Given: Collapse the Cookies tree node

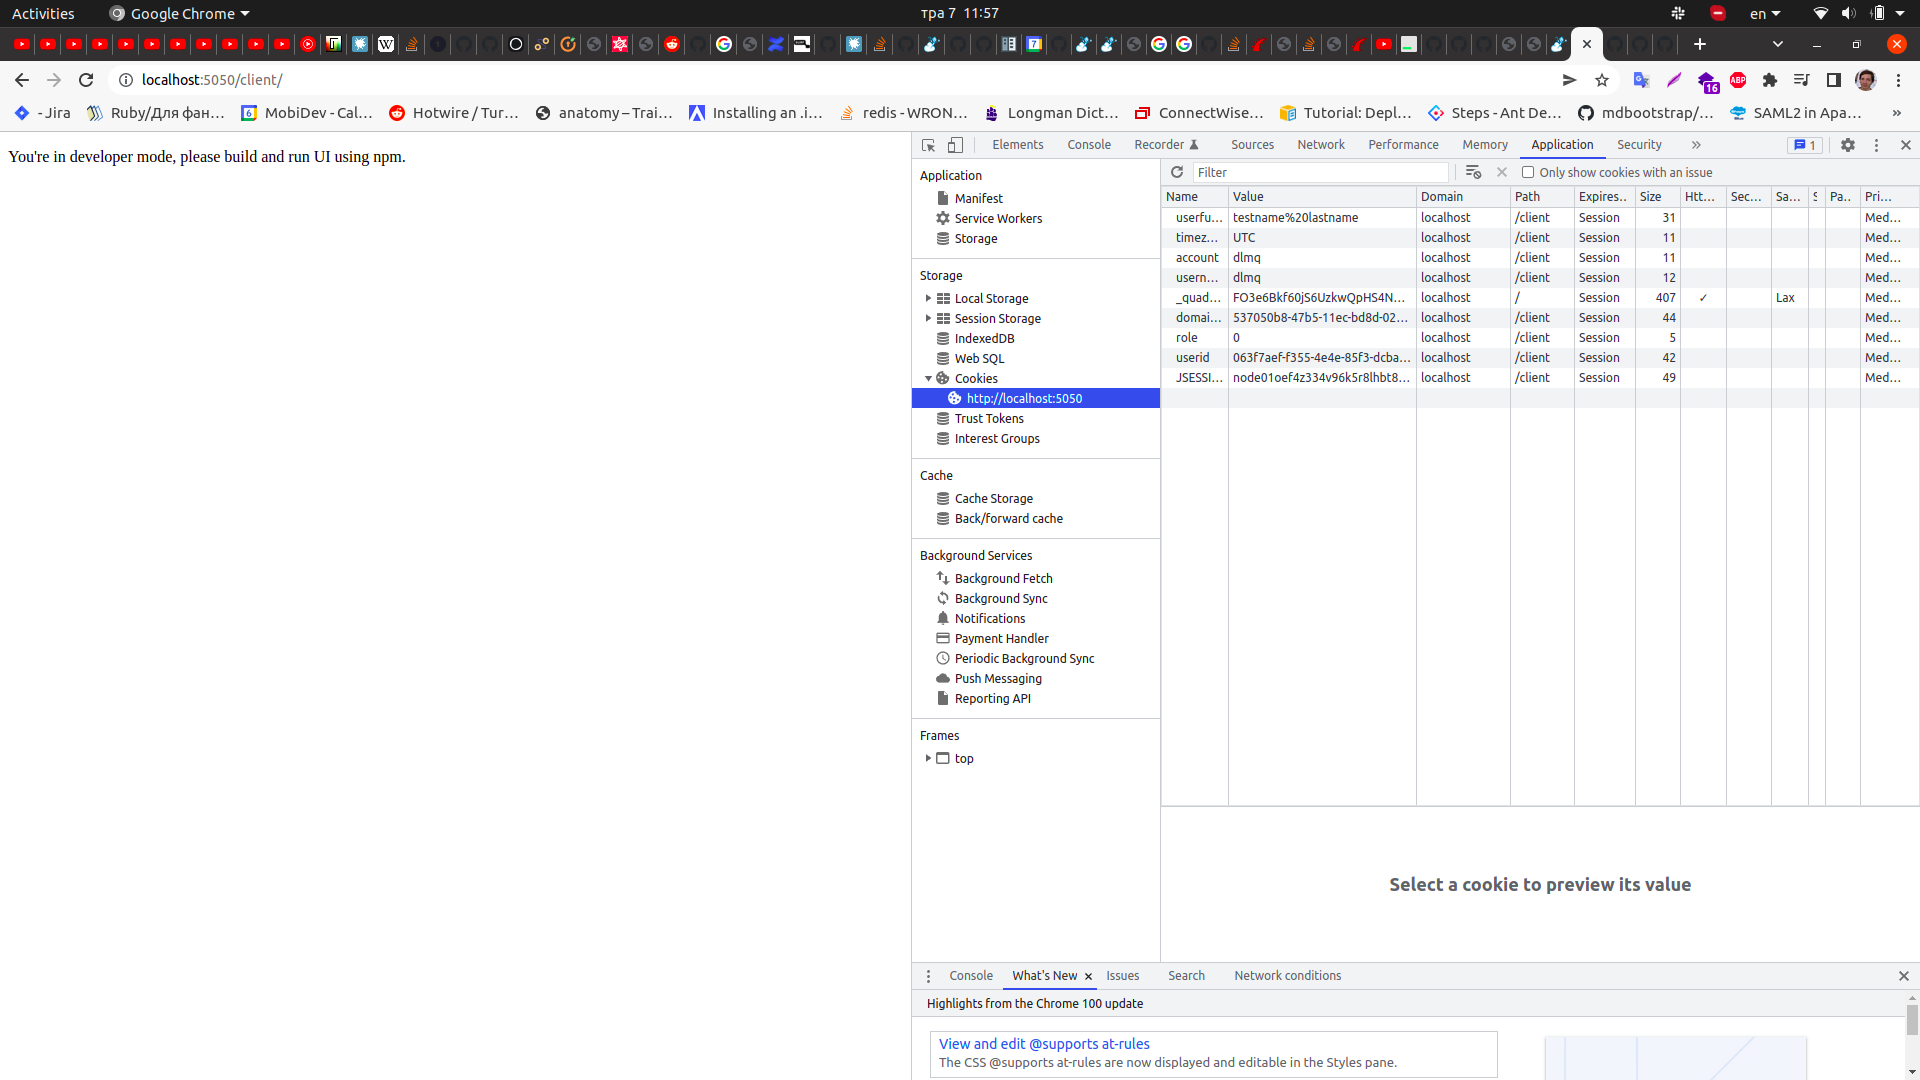Looking at the screenshot, I should 928,378.
